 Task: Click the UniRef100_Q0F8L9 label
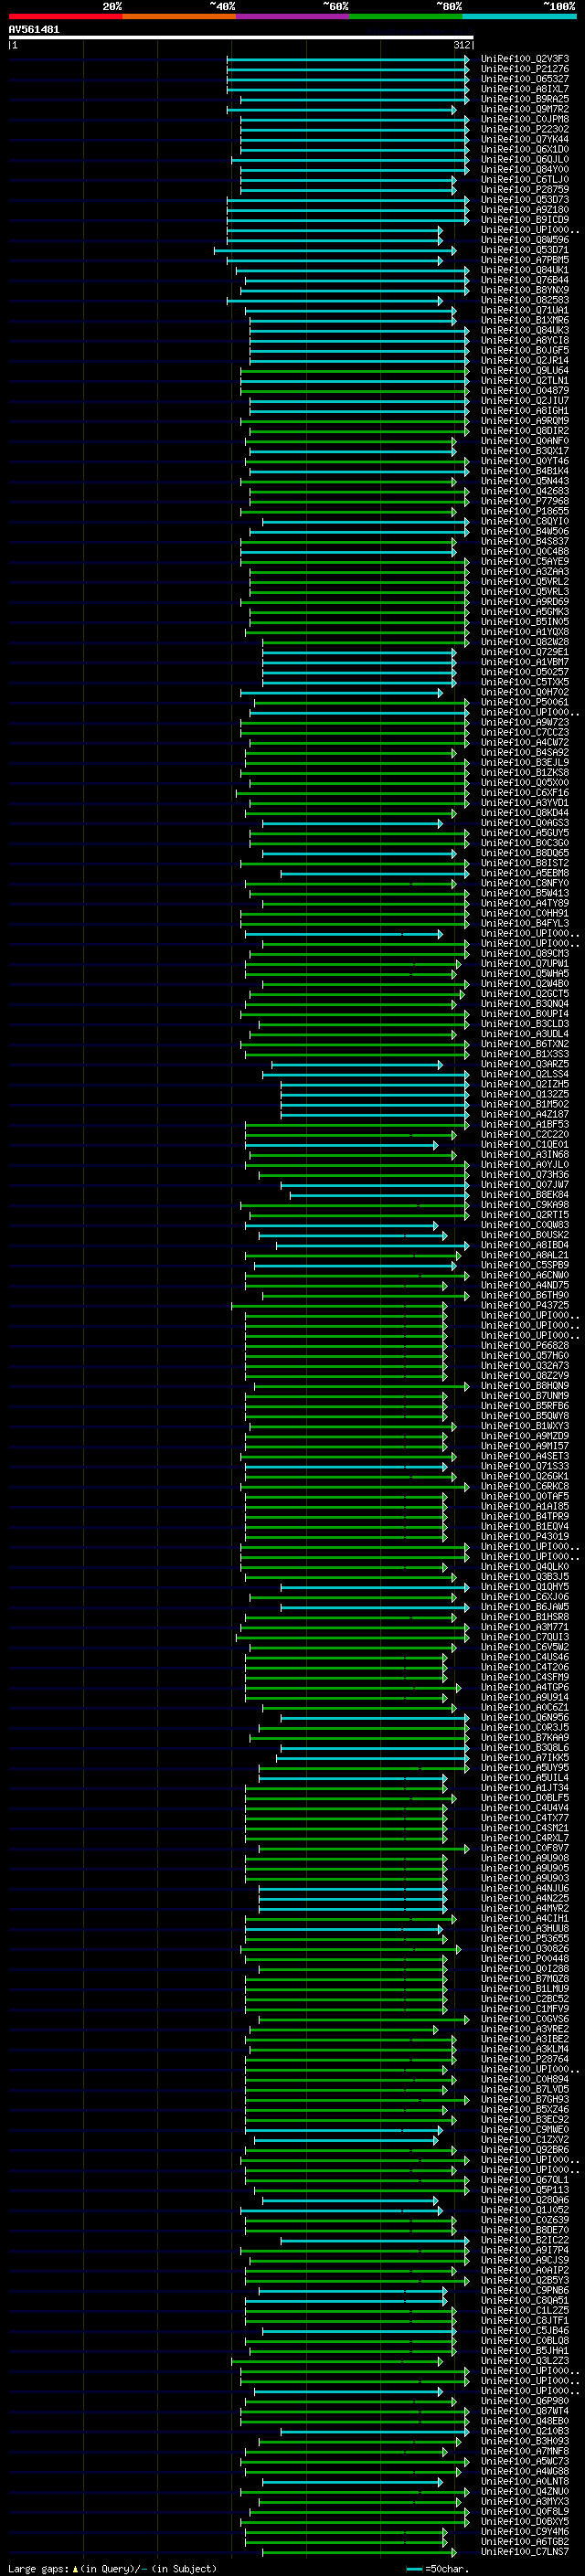pyautogui.click(x=525, y=2511)
